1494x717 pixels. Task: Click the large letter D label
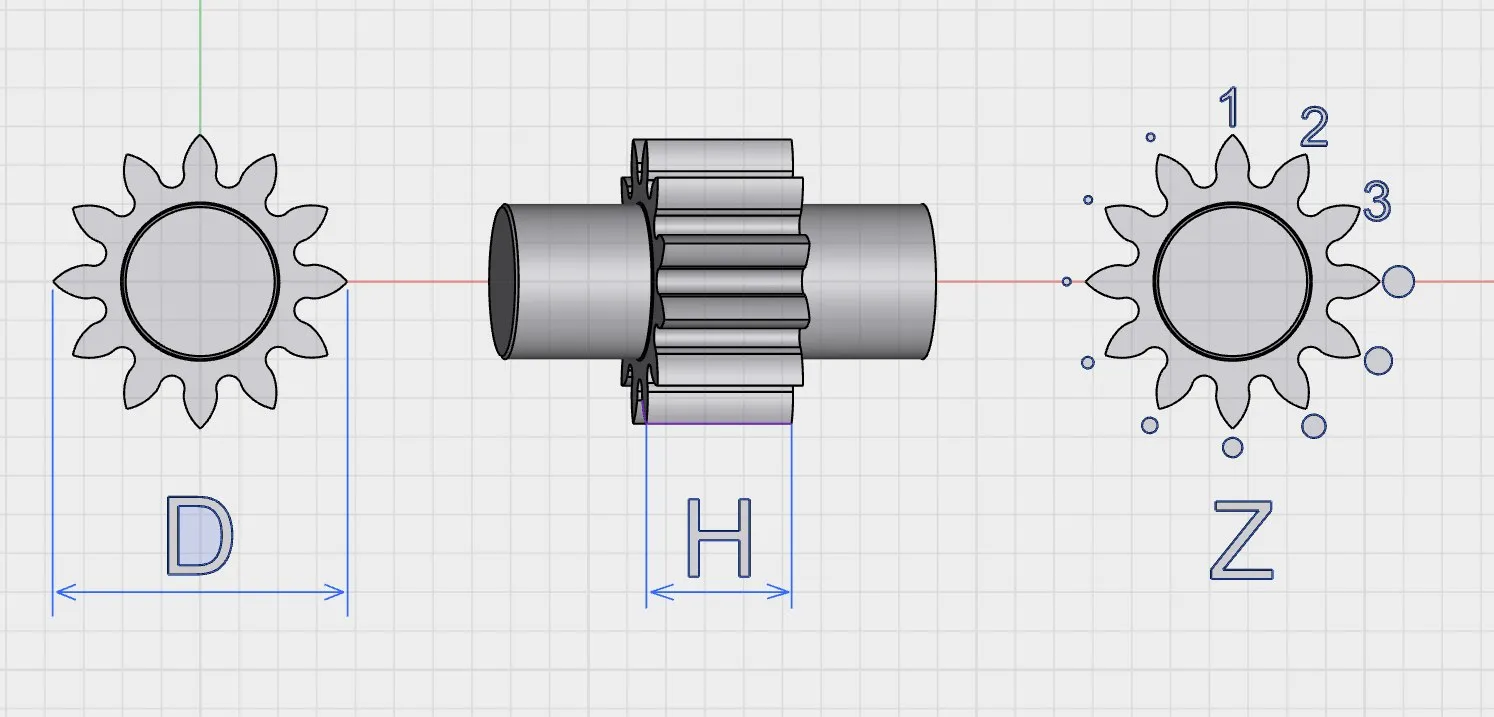(199, 537)
